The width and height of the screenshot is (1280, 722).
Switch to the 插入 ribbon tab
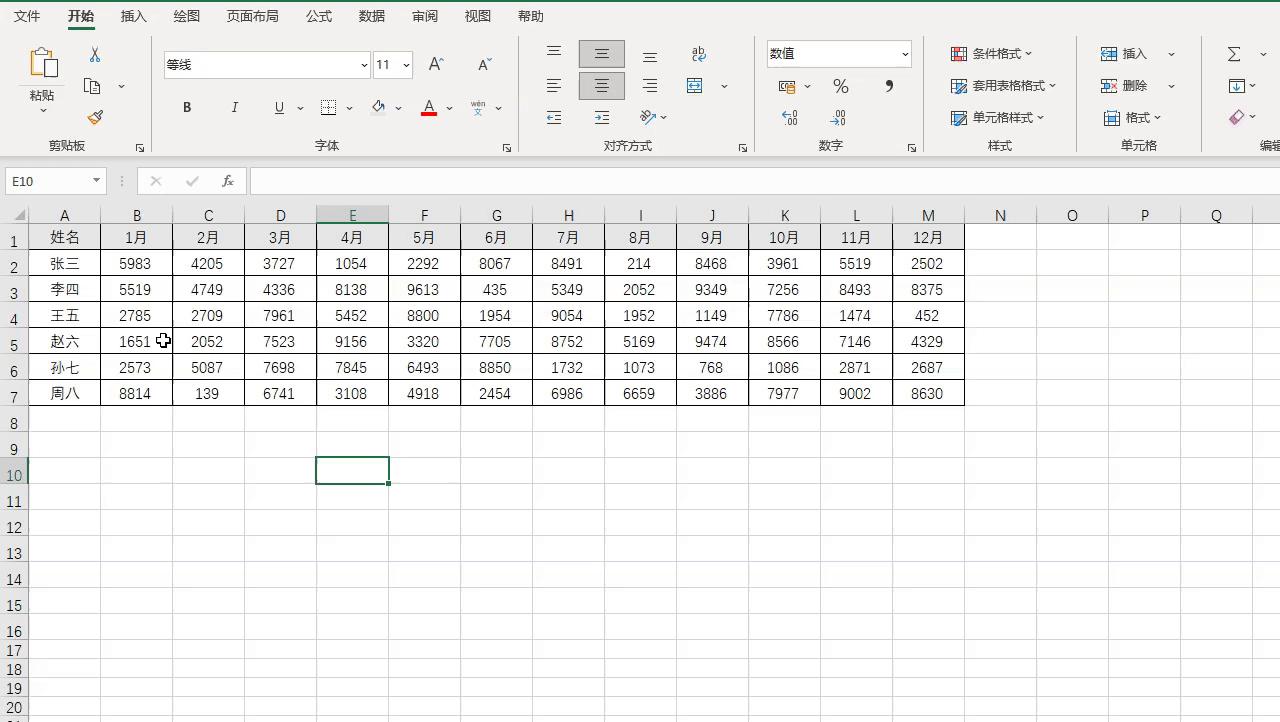pos(133,16)
